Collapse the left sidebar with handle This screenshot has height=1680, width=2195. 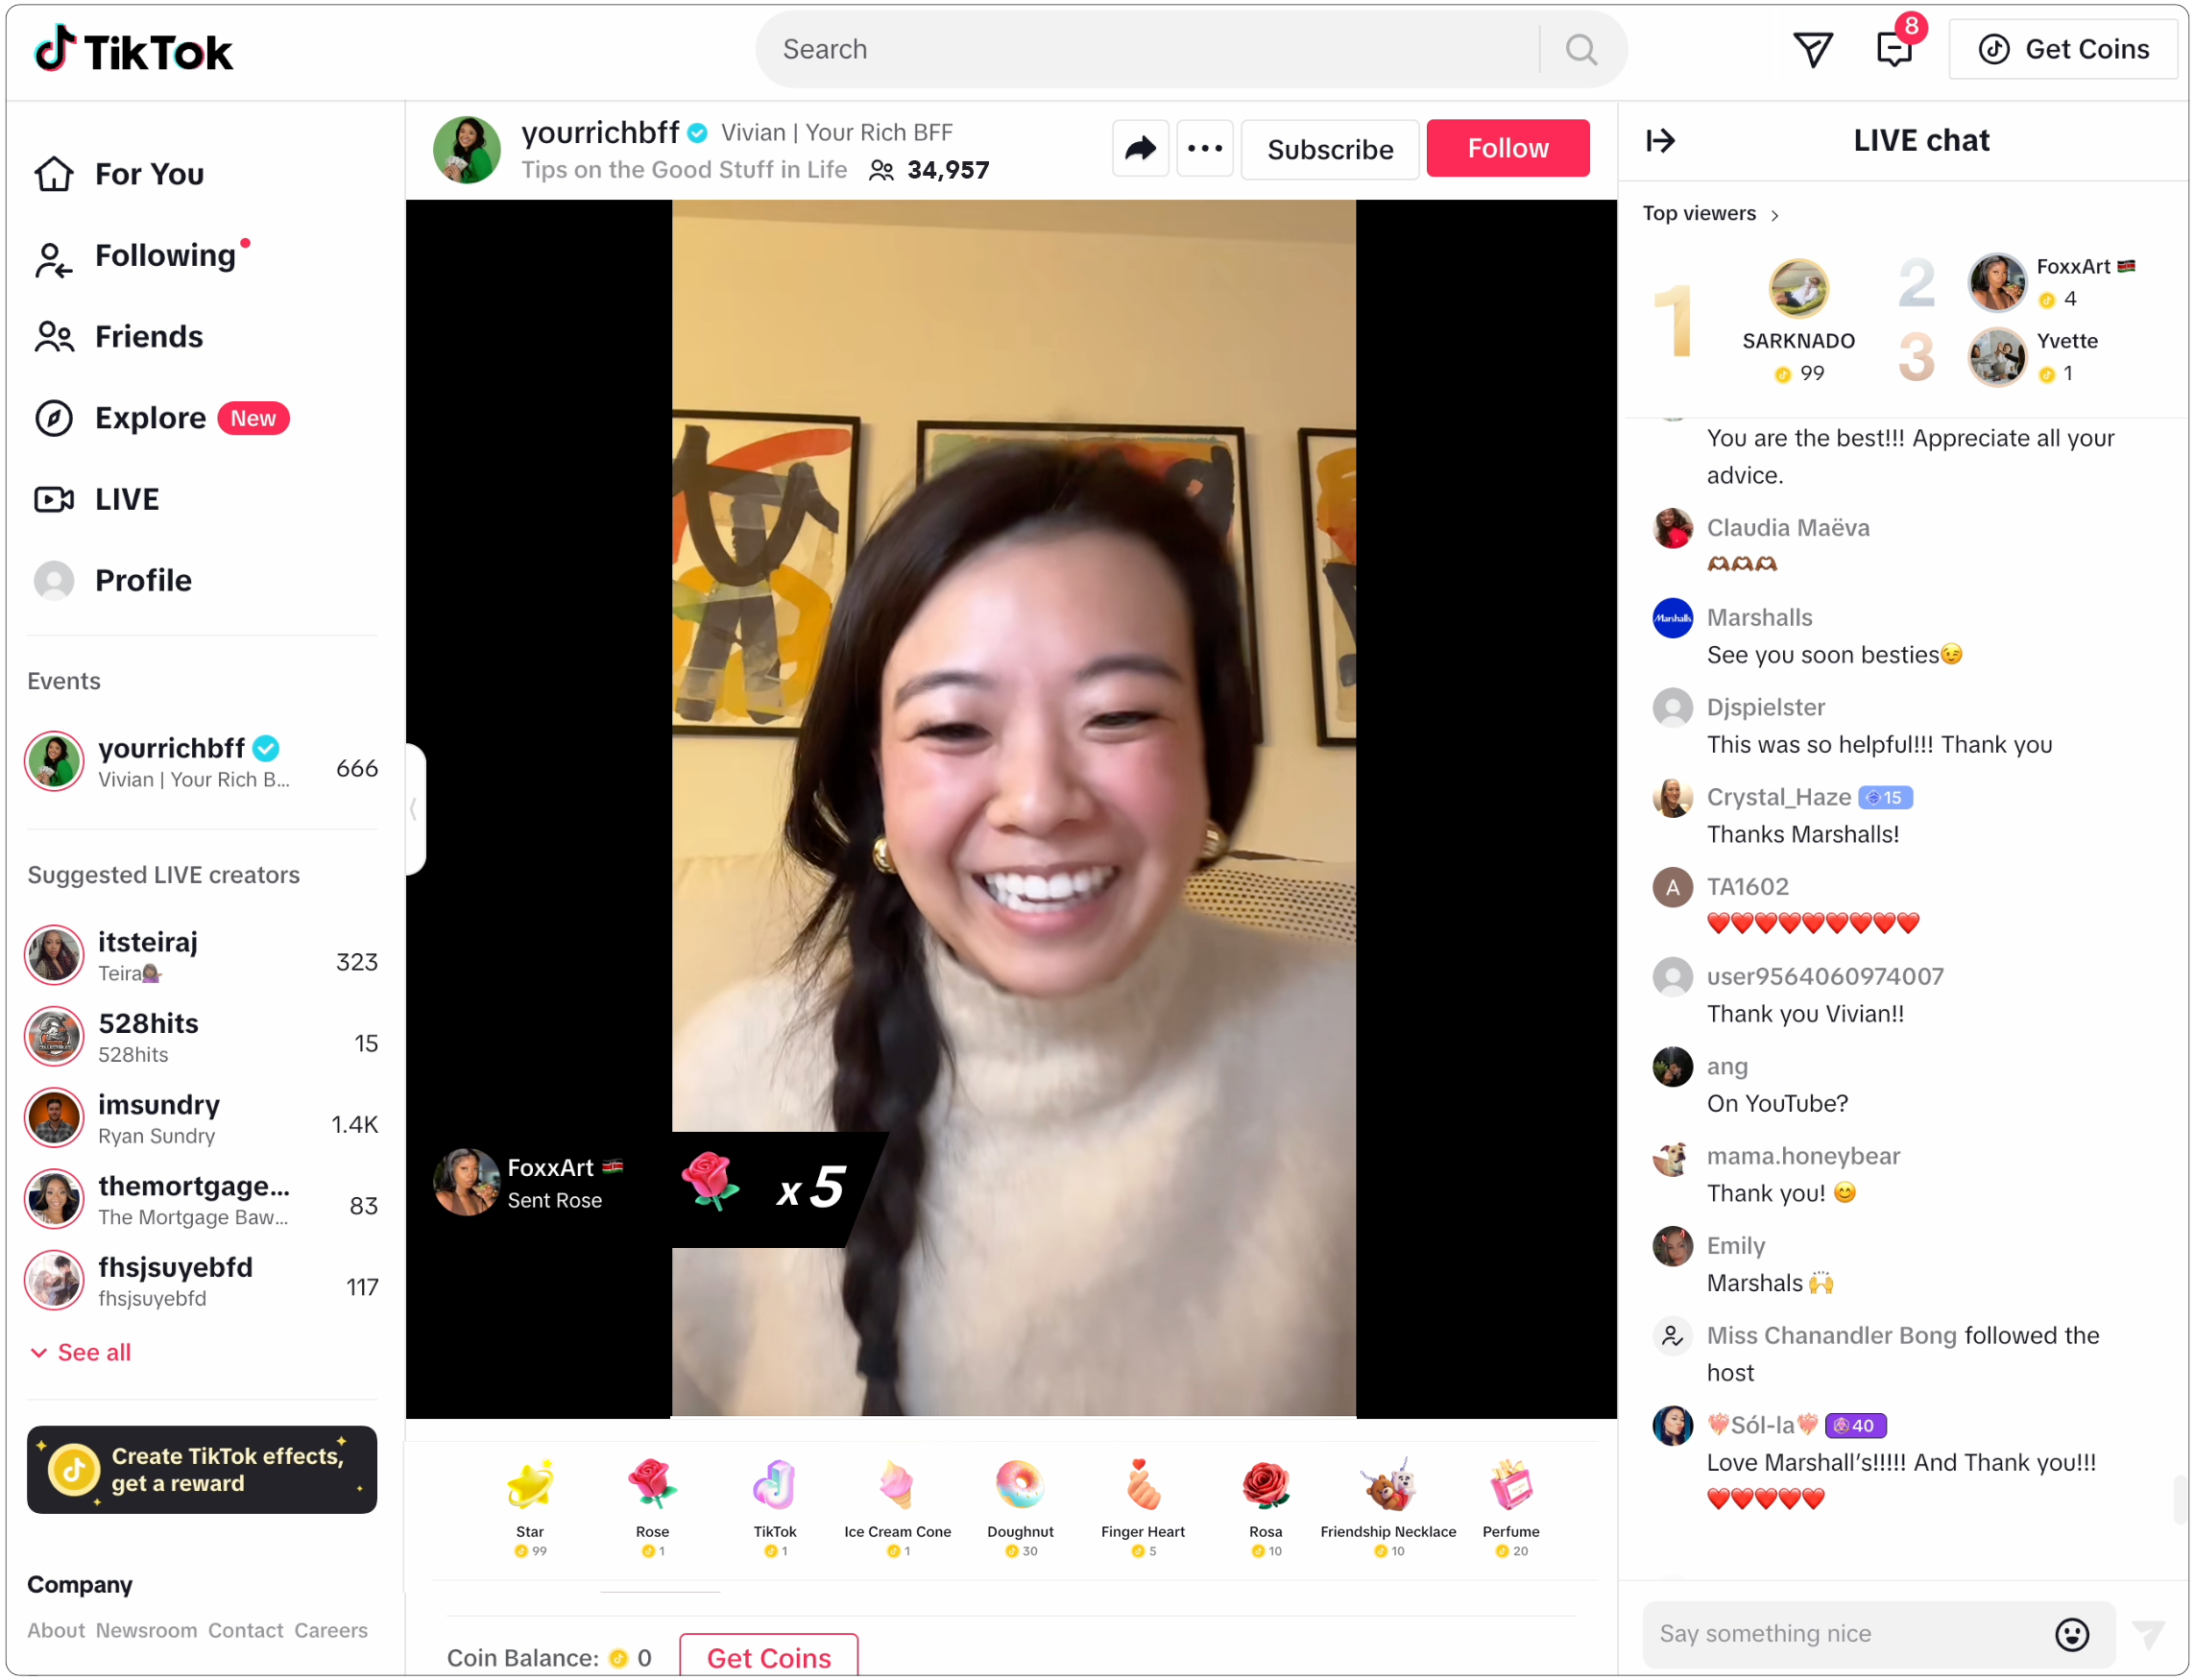[x=415, y=808]
